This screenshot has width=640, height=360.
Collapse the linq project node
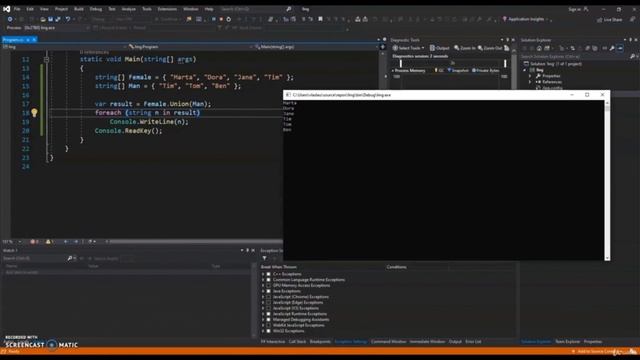click(525, 70)
